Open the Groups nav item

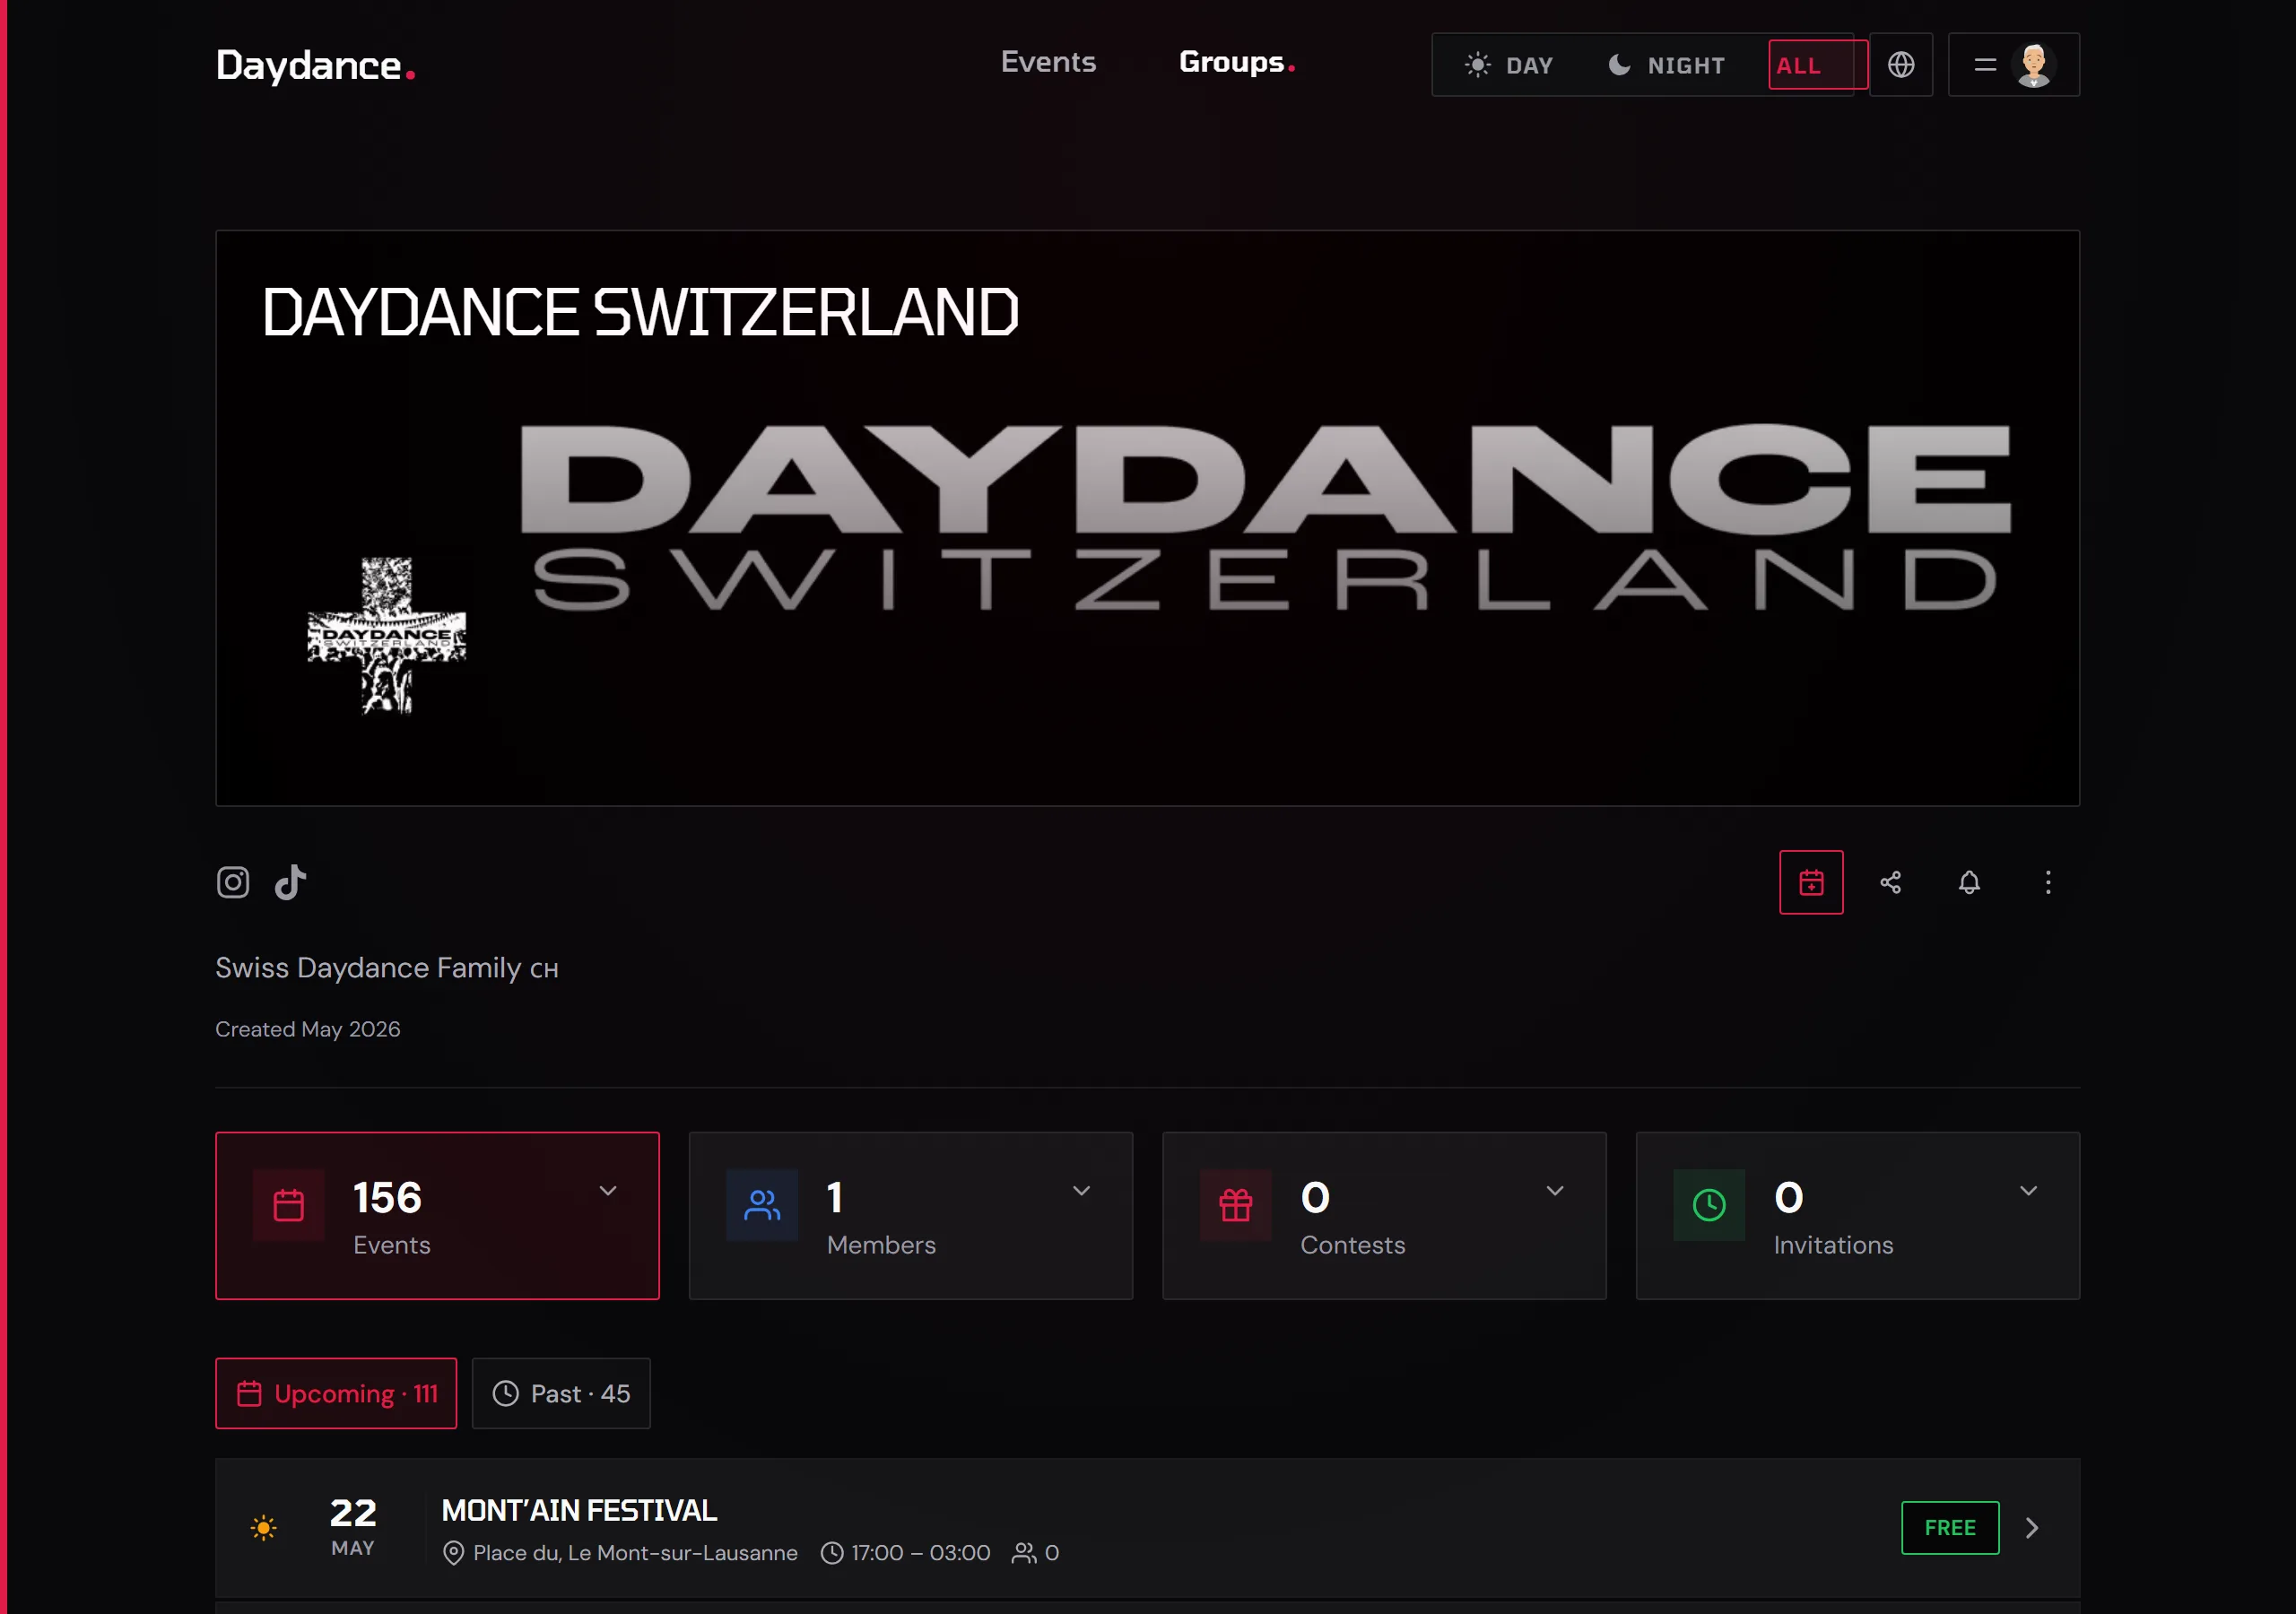click(1237, 62)
